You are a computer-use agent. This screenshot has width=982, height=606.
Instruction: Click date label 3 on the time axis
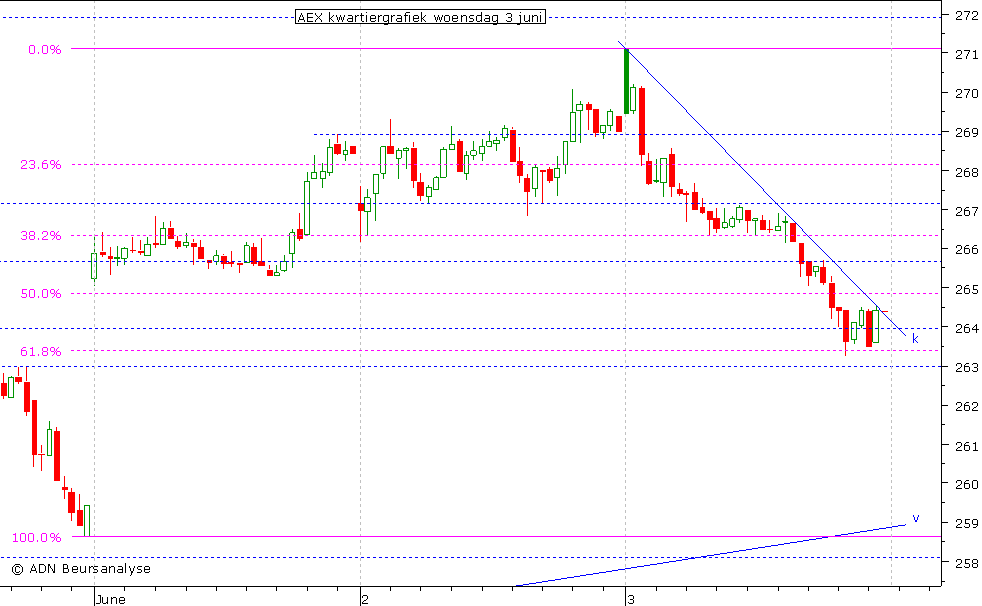[631, 600]
